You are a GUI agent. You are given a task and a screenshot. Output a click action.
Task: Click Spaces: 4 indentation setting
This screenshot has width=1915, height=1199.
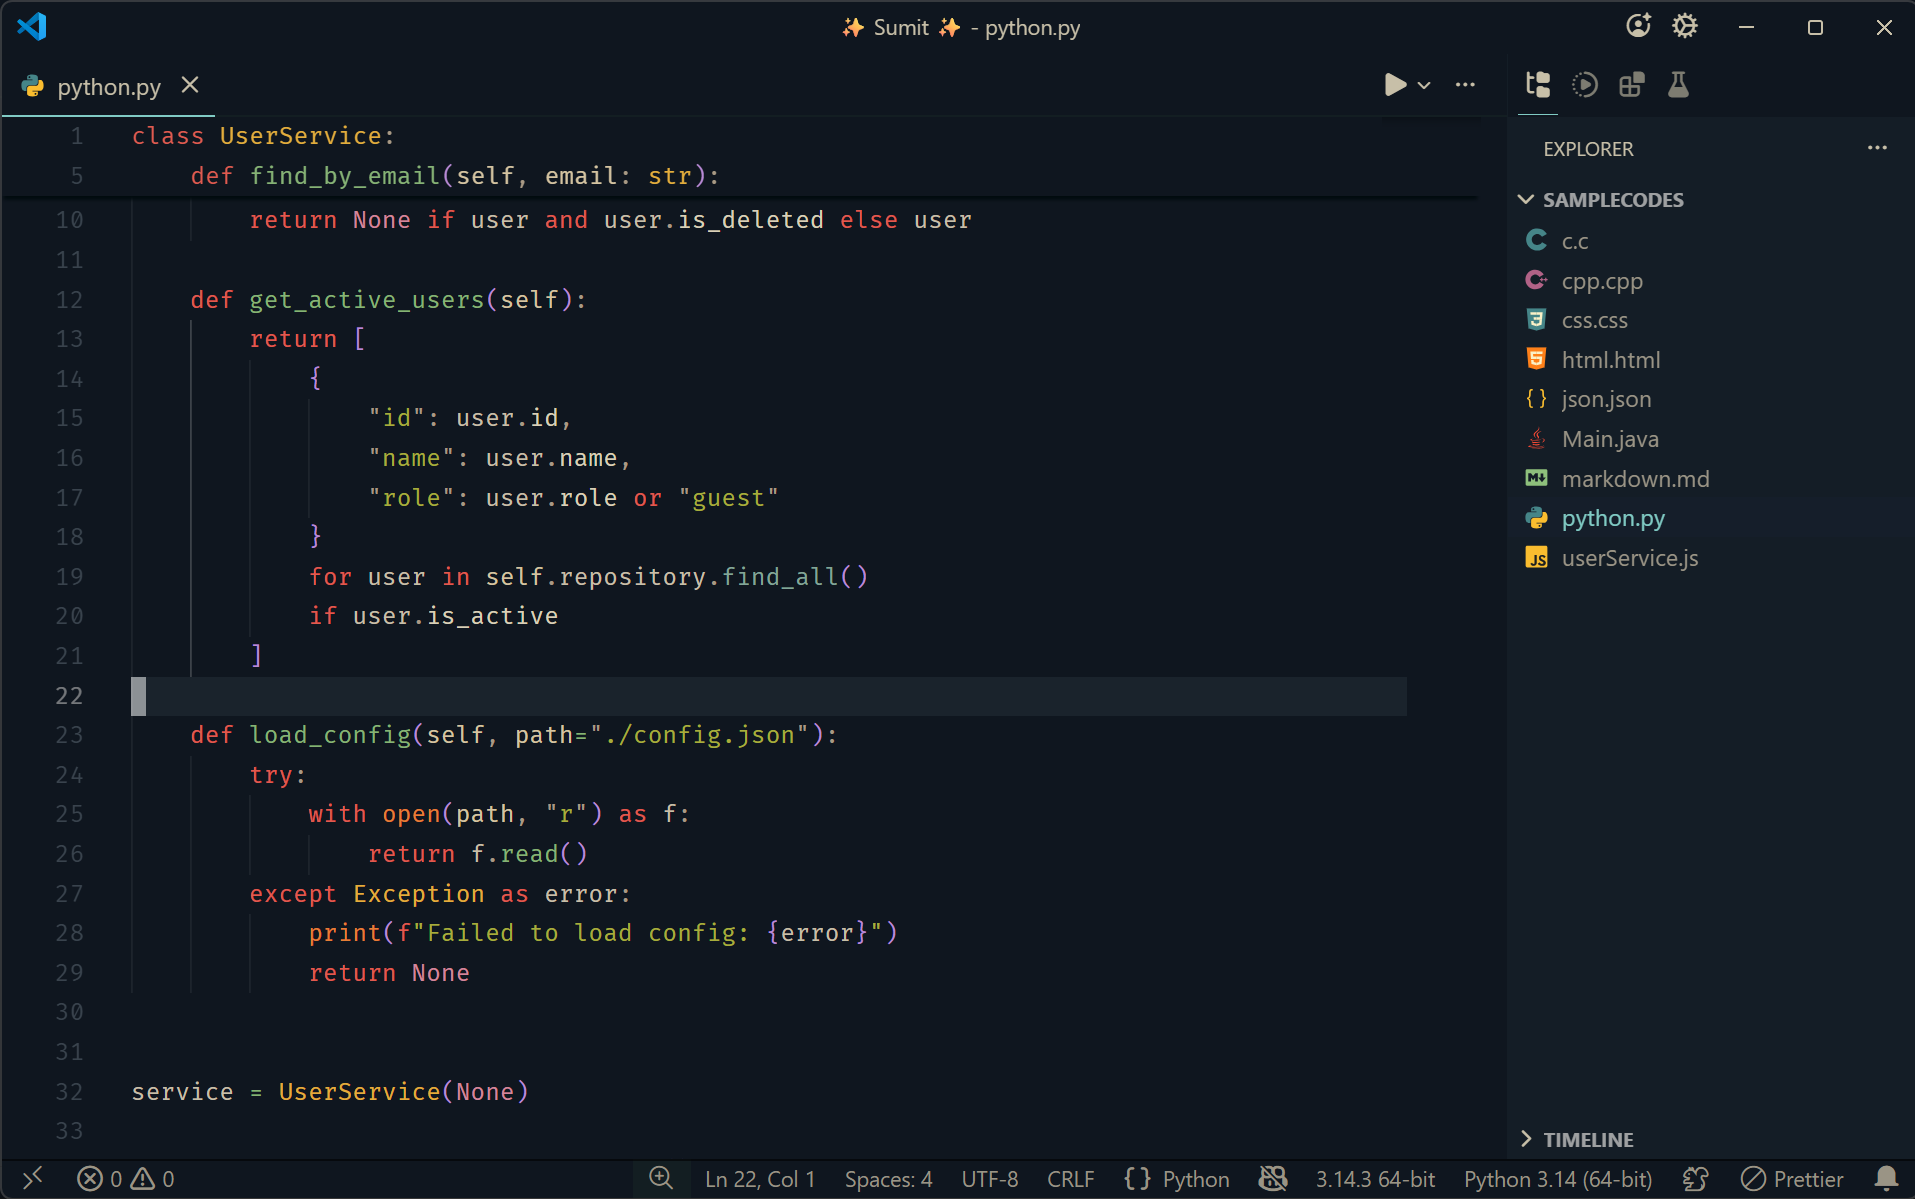[887, 1179]
